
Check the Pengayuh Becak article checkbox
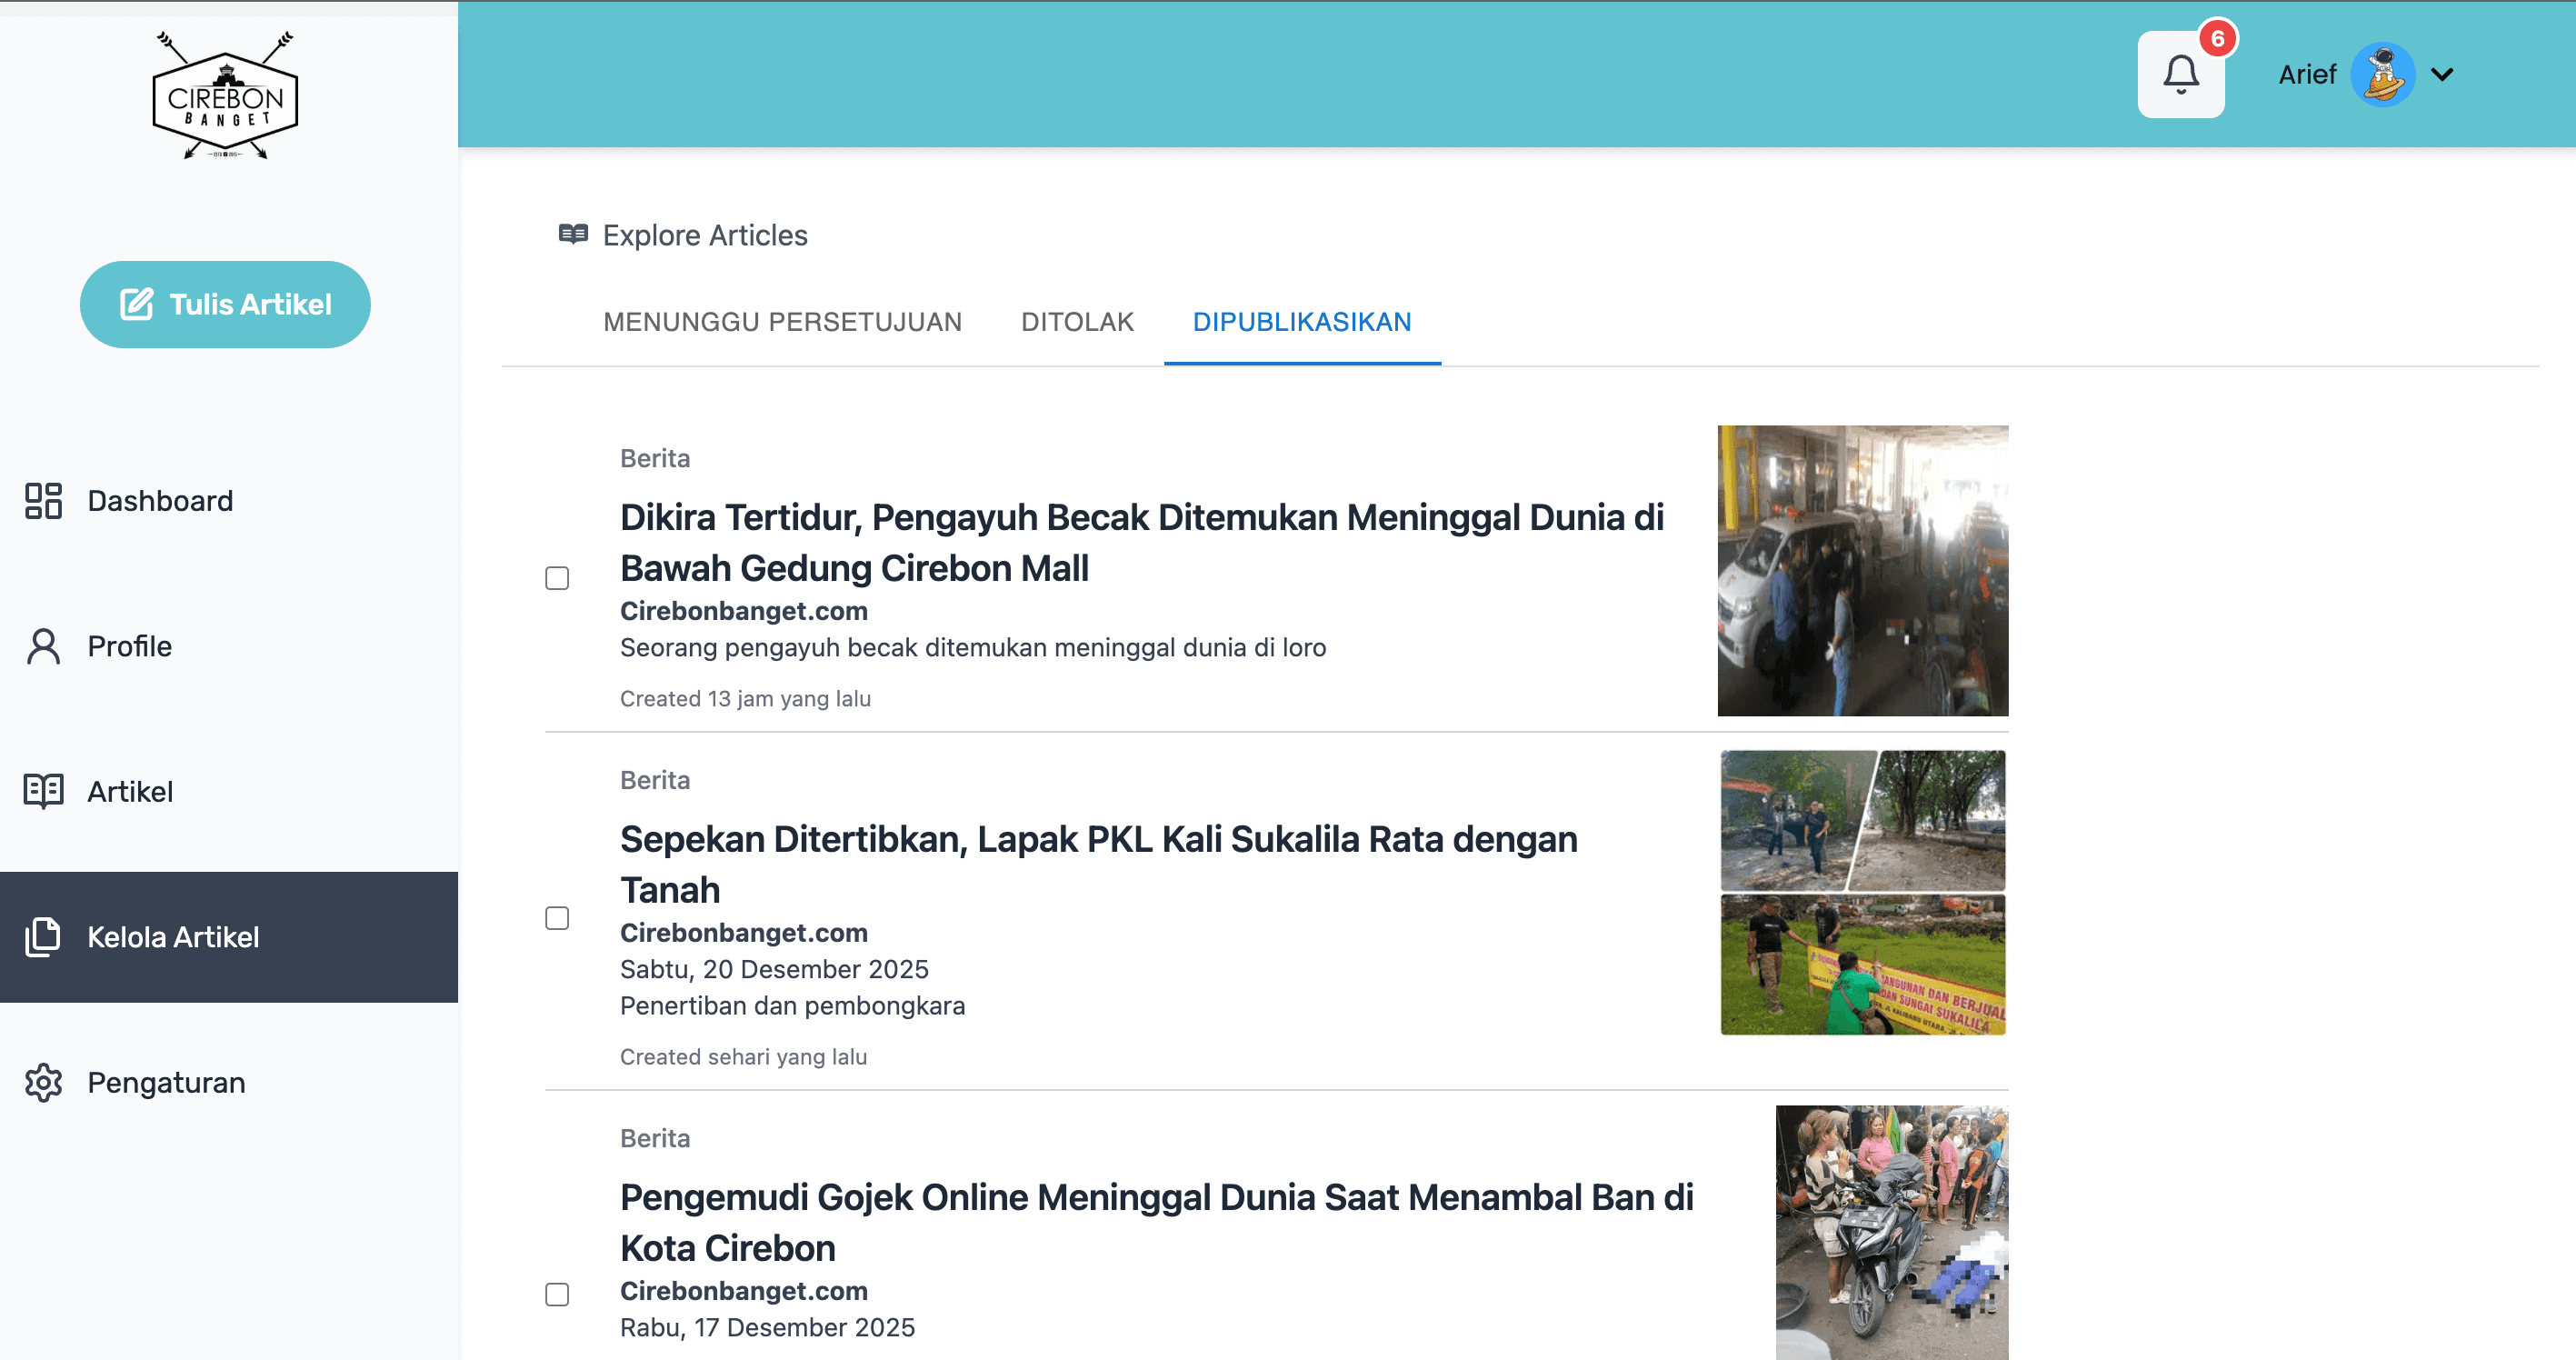[x=557, y=578]
